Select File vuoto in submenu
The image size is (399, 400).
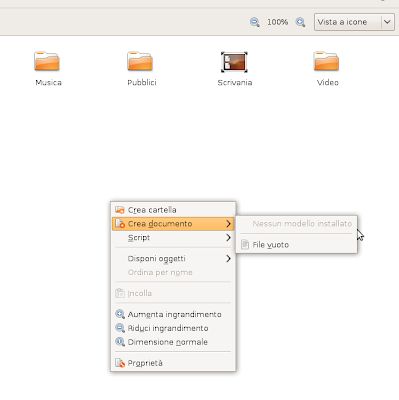point(296,245)
